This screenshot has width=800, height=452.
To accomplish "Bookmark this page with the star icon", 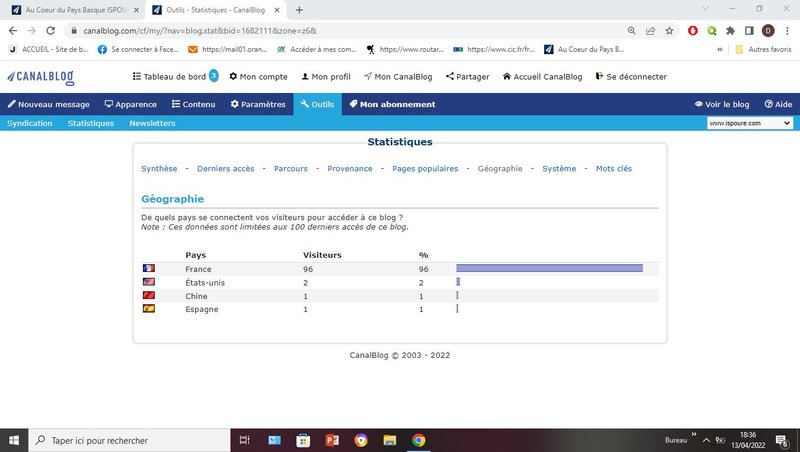I will point(669,31).
